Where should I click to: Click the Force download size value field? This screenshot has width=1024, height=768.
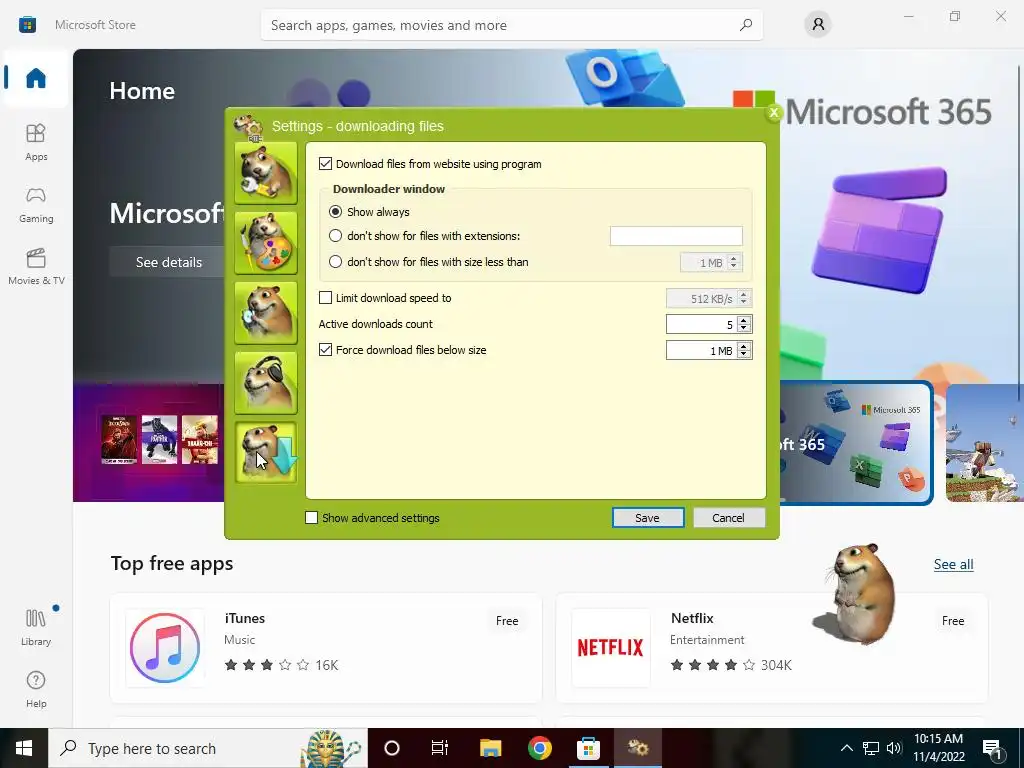click(x=702, y=351)
